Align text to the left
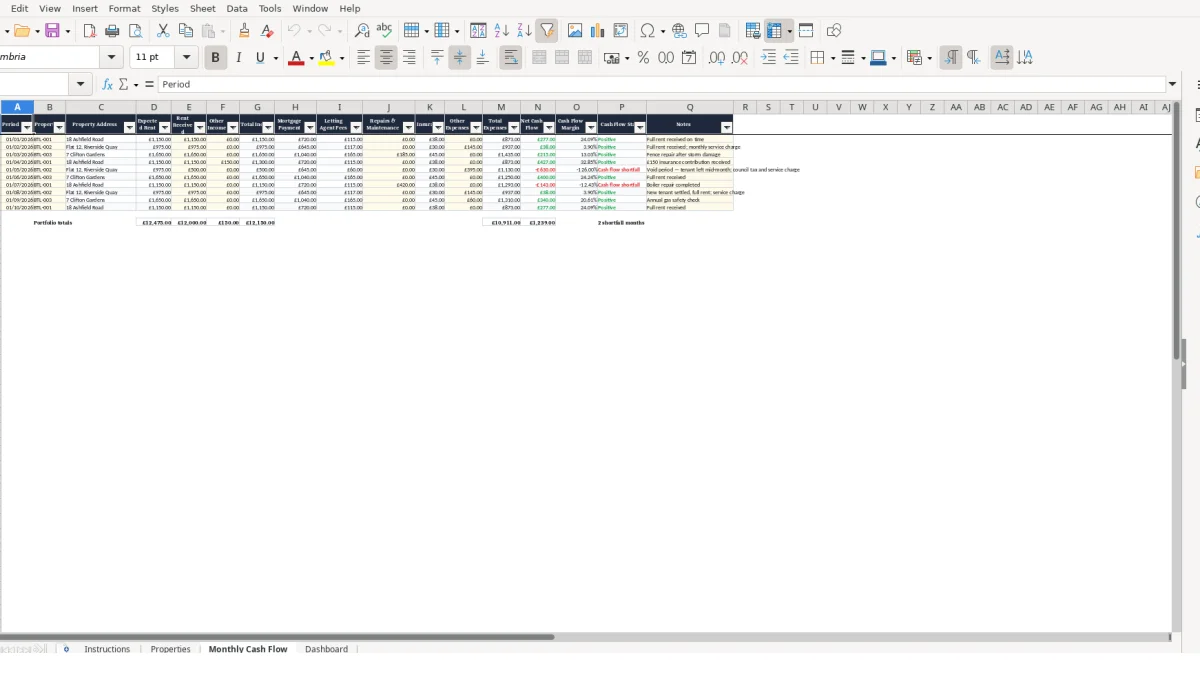This screenshot has width=1200, height=675. [x=364, y=58]
